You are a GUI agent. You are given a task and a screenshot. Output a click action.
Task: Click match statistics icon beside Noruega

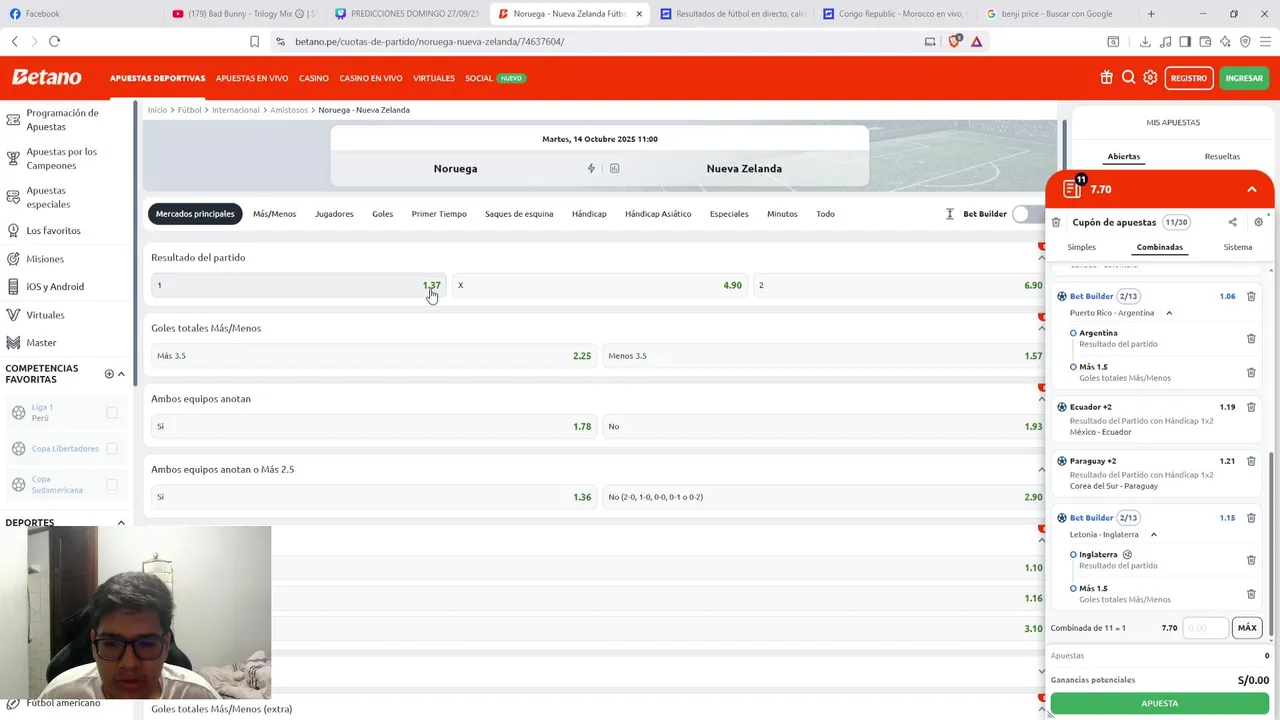[x=614, y=168]
